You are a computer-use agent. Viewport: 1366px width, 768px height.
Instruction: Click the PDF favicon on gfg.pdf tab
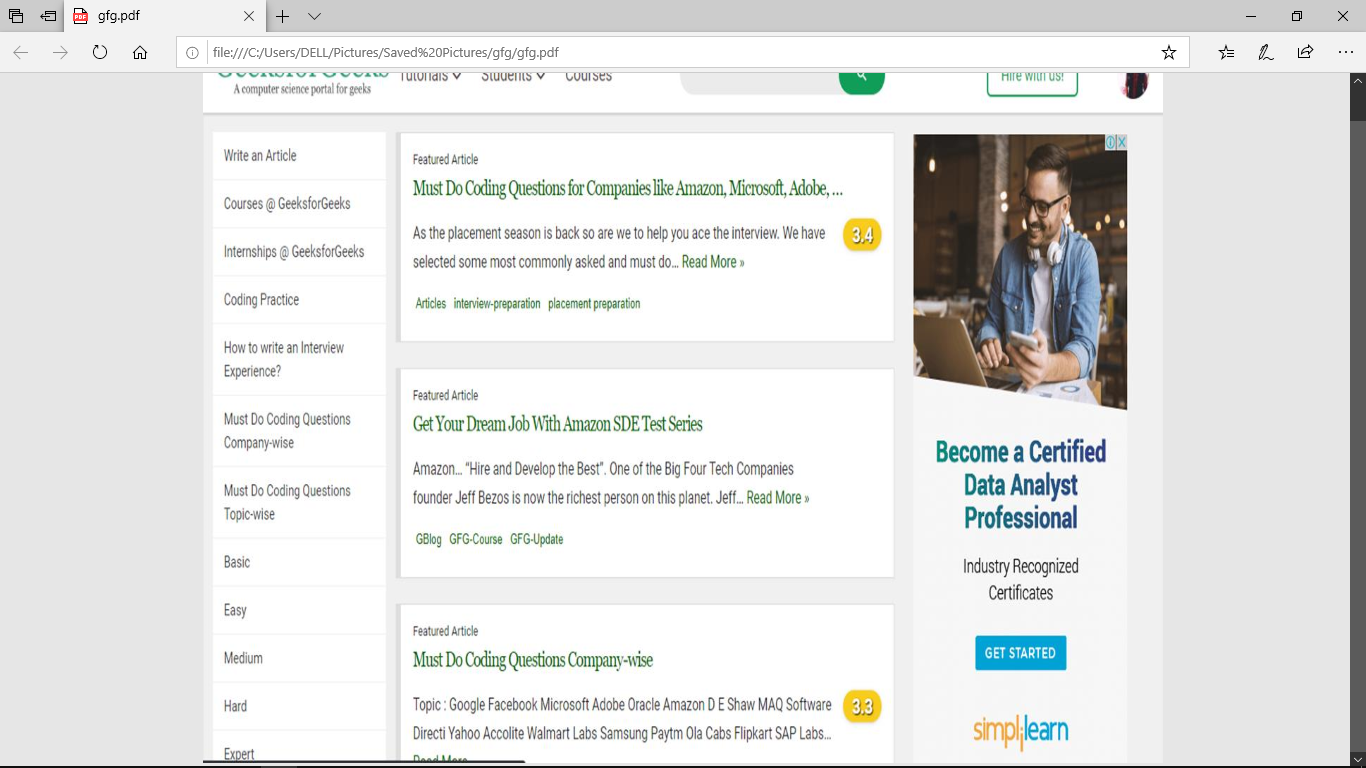81,16
